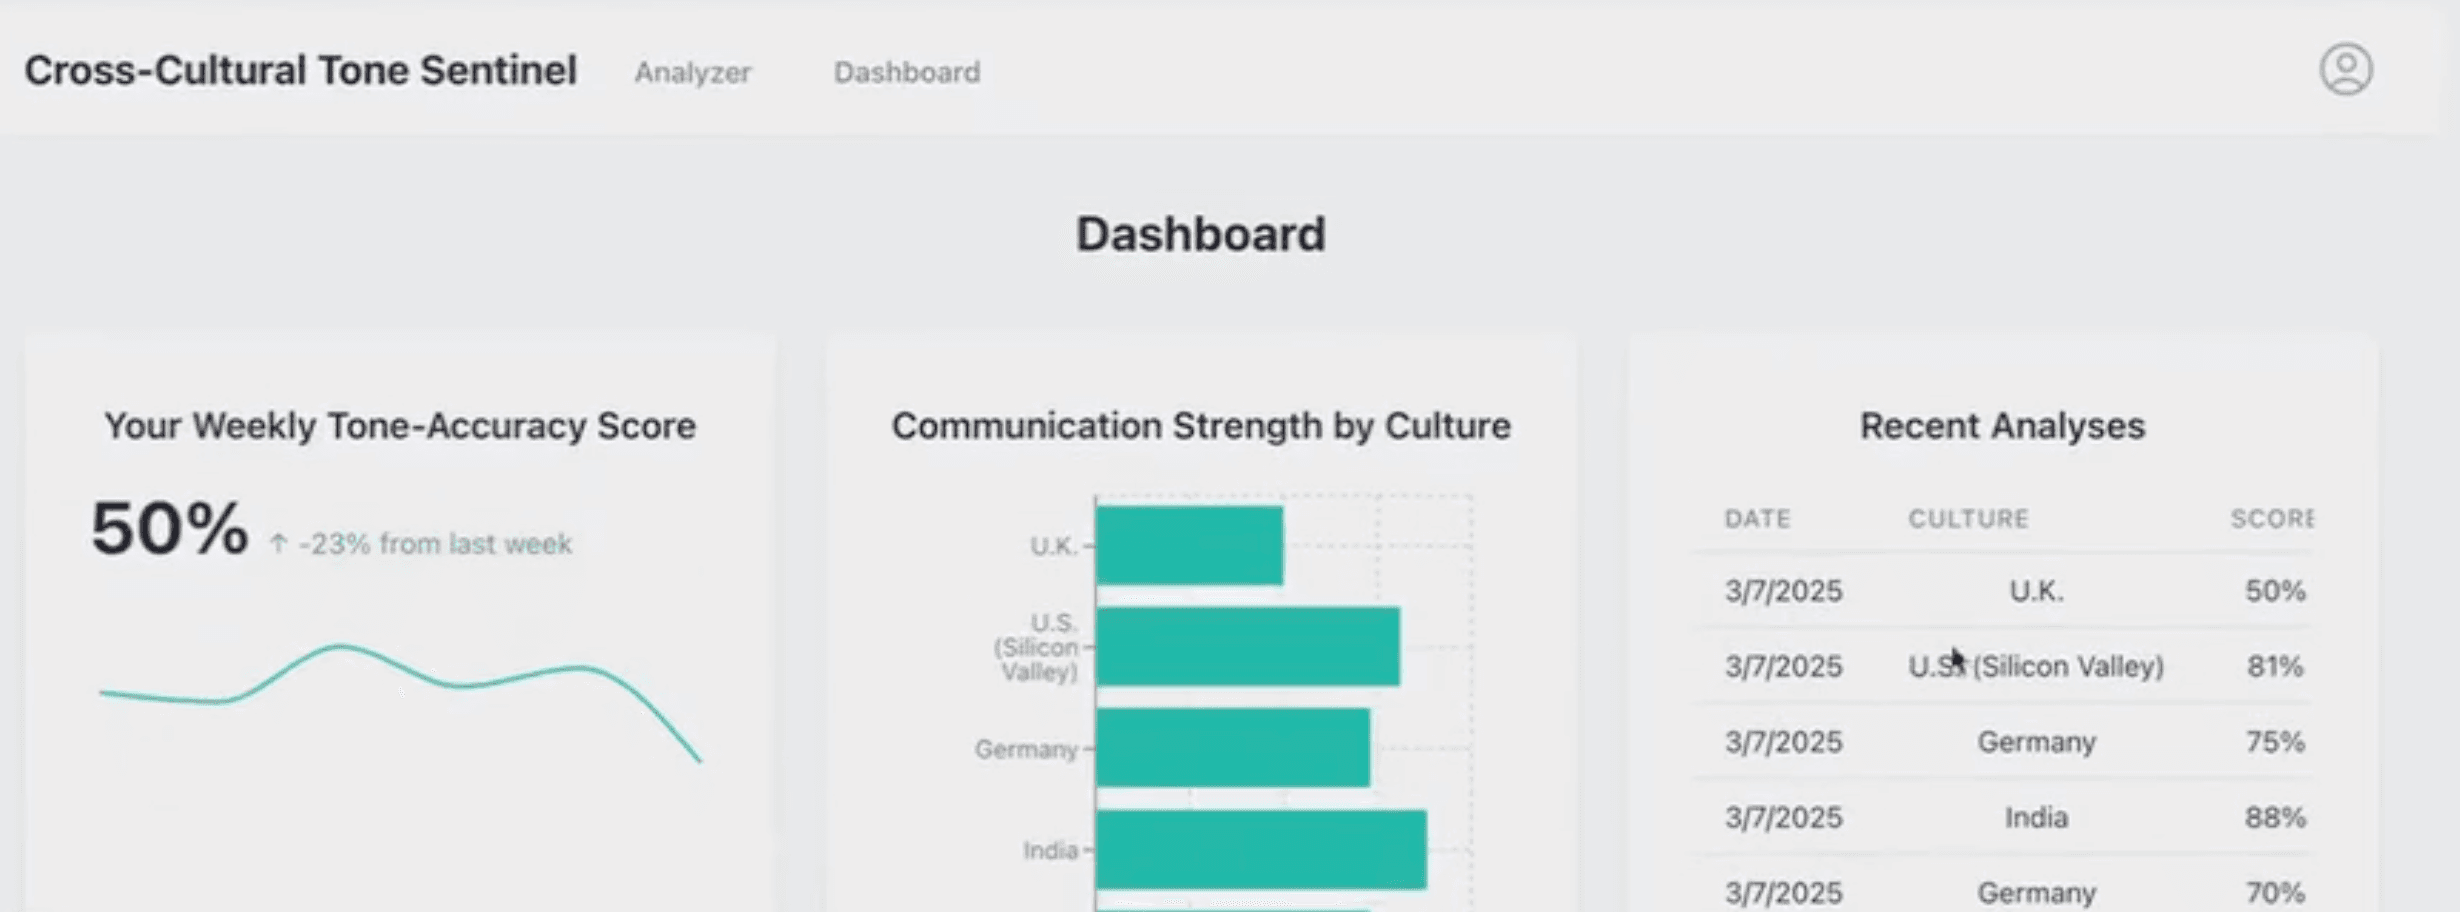Click the 50% weekly score value
Viewport: 2460px width, 912px height.
(169, 528)
